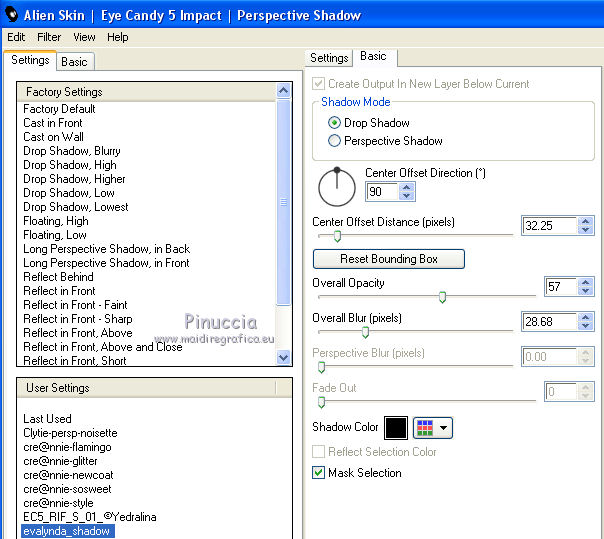This screenshot has width=604, height=539.
Task: Select Reflect in Front - Sharp preset
Action: tap(77, 319)
